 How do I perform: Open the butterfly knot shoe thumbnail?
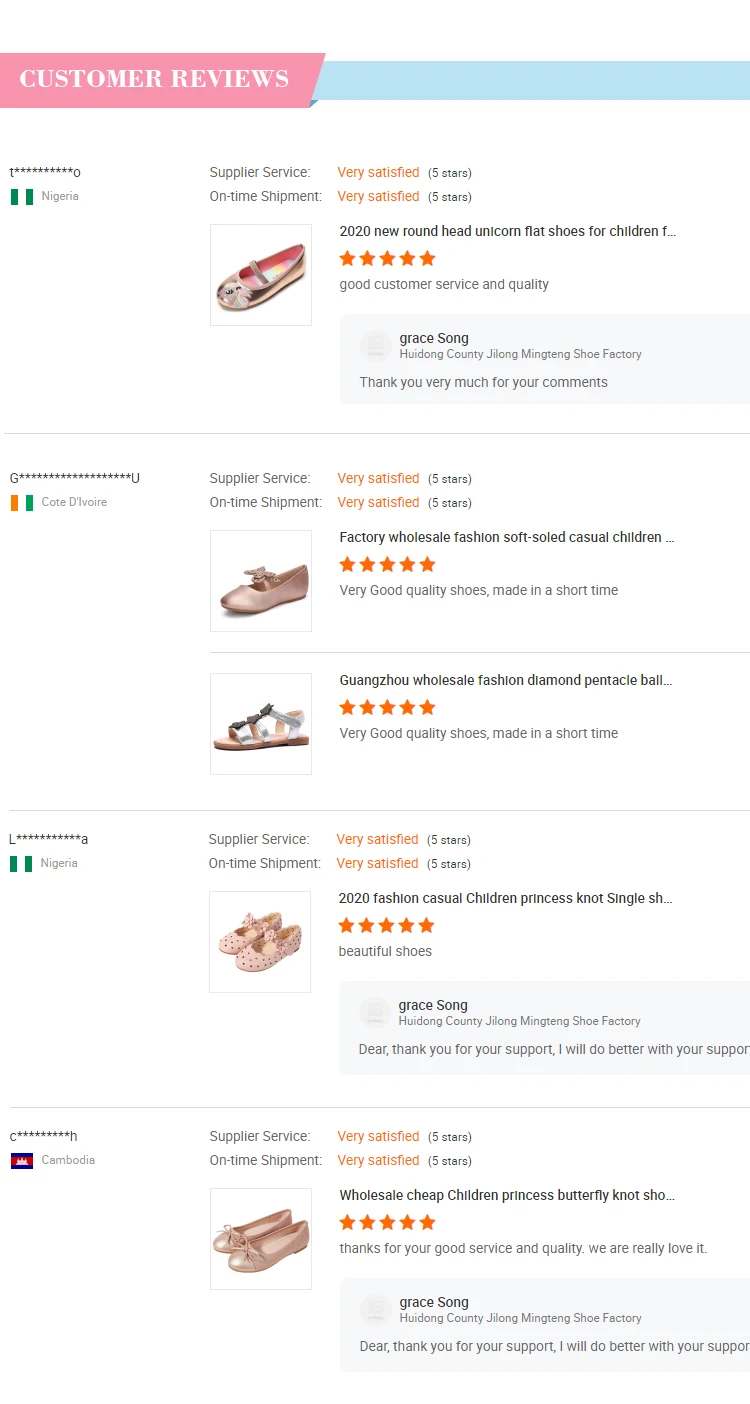[261, 1239]
